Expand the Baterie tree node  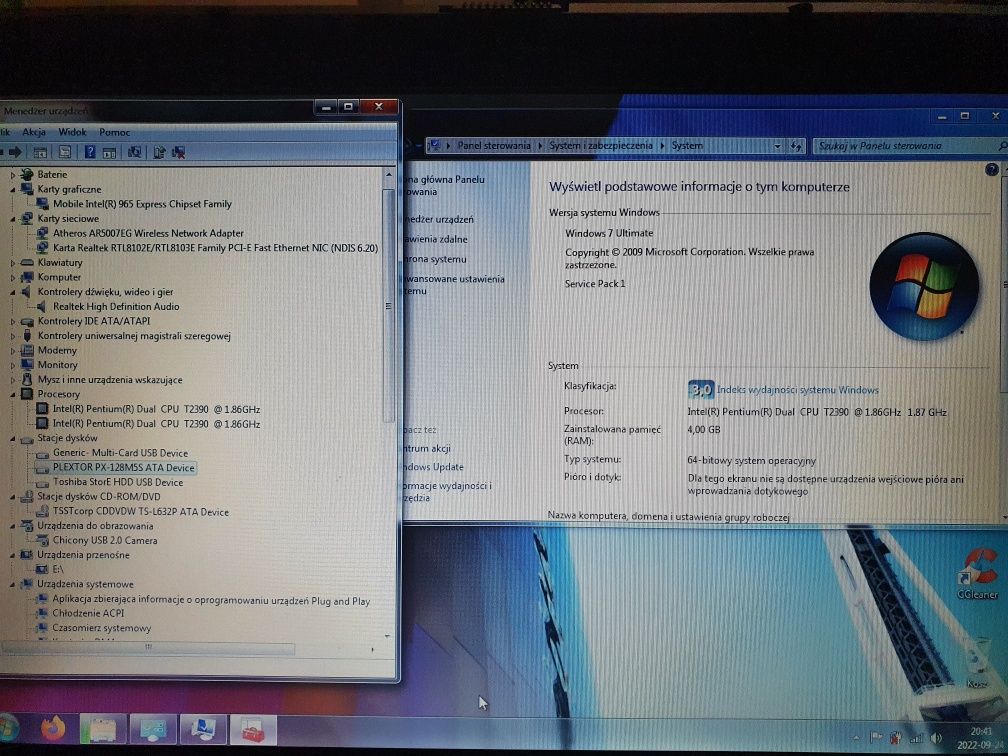[x=12, y=174]
